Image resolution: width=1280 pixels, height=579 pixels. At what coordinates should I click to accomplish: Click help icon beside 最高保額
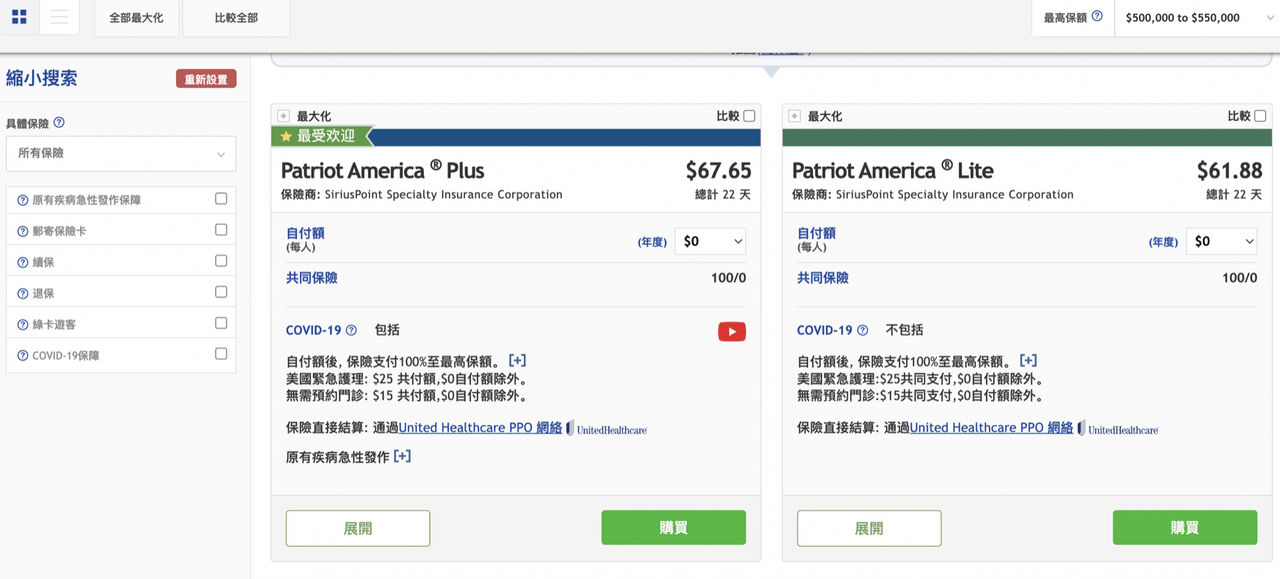coord(1097,17)
